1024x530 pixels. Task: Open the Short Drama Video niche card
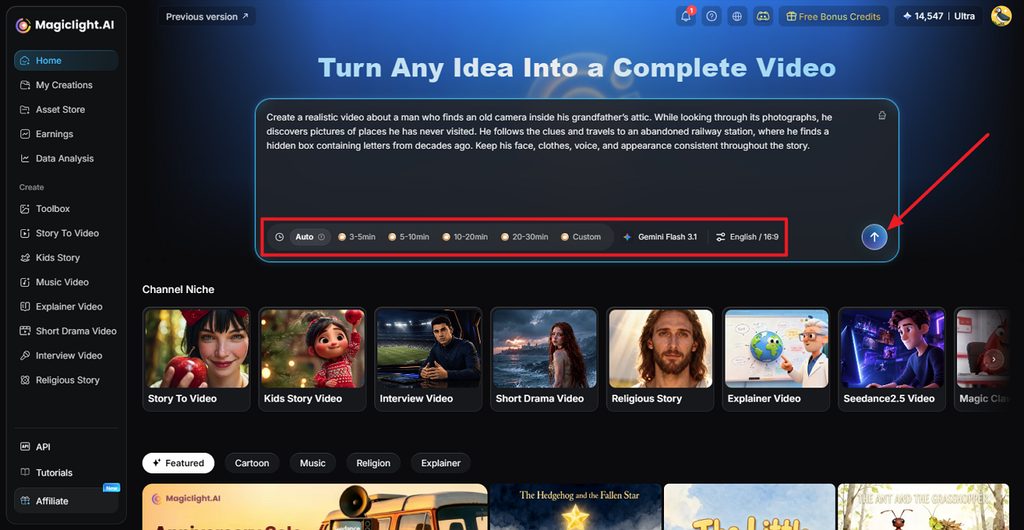click(x=544, y=359)
